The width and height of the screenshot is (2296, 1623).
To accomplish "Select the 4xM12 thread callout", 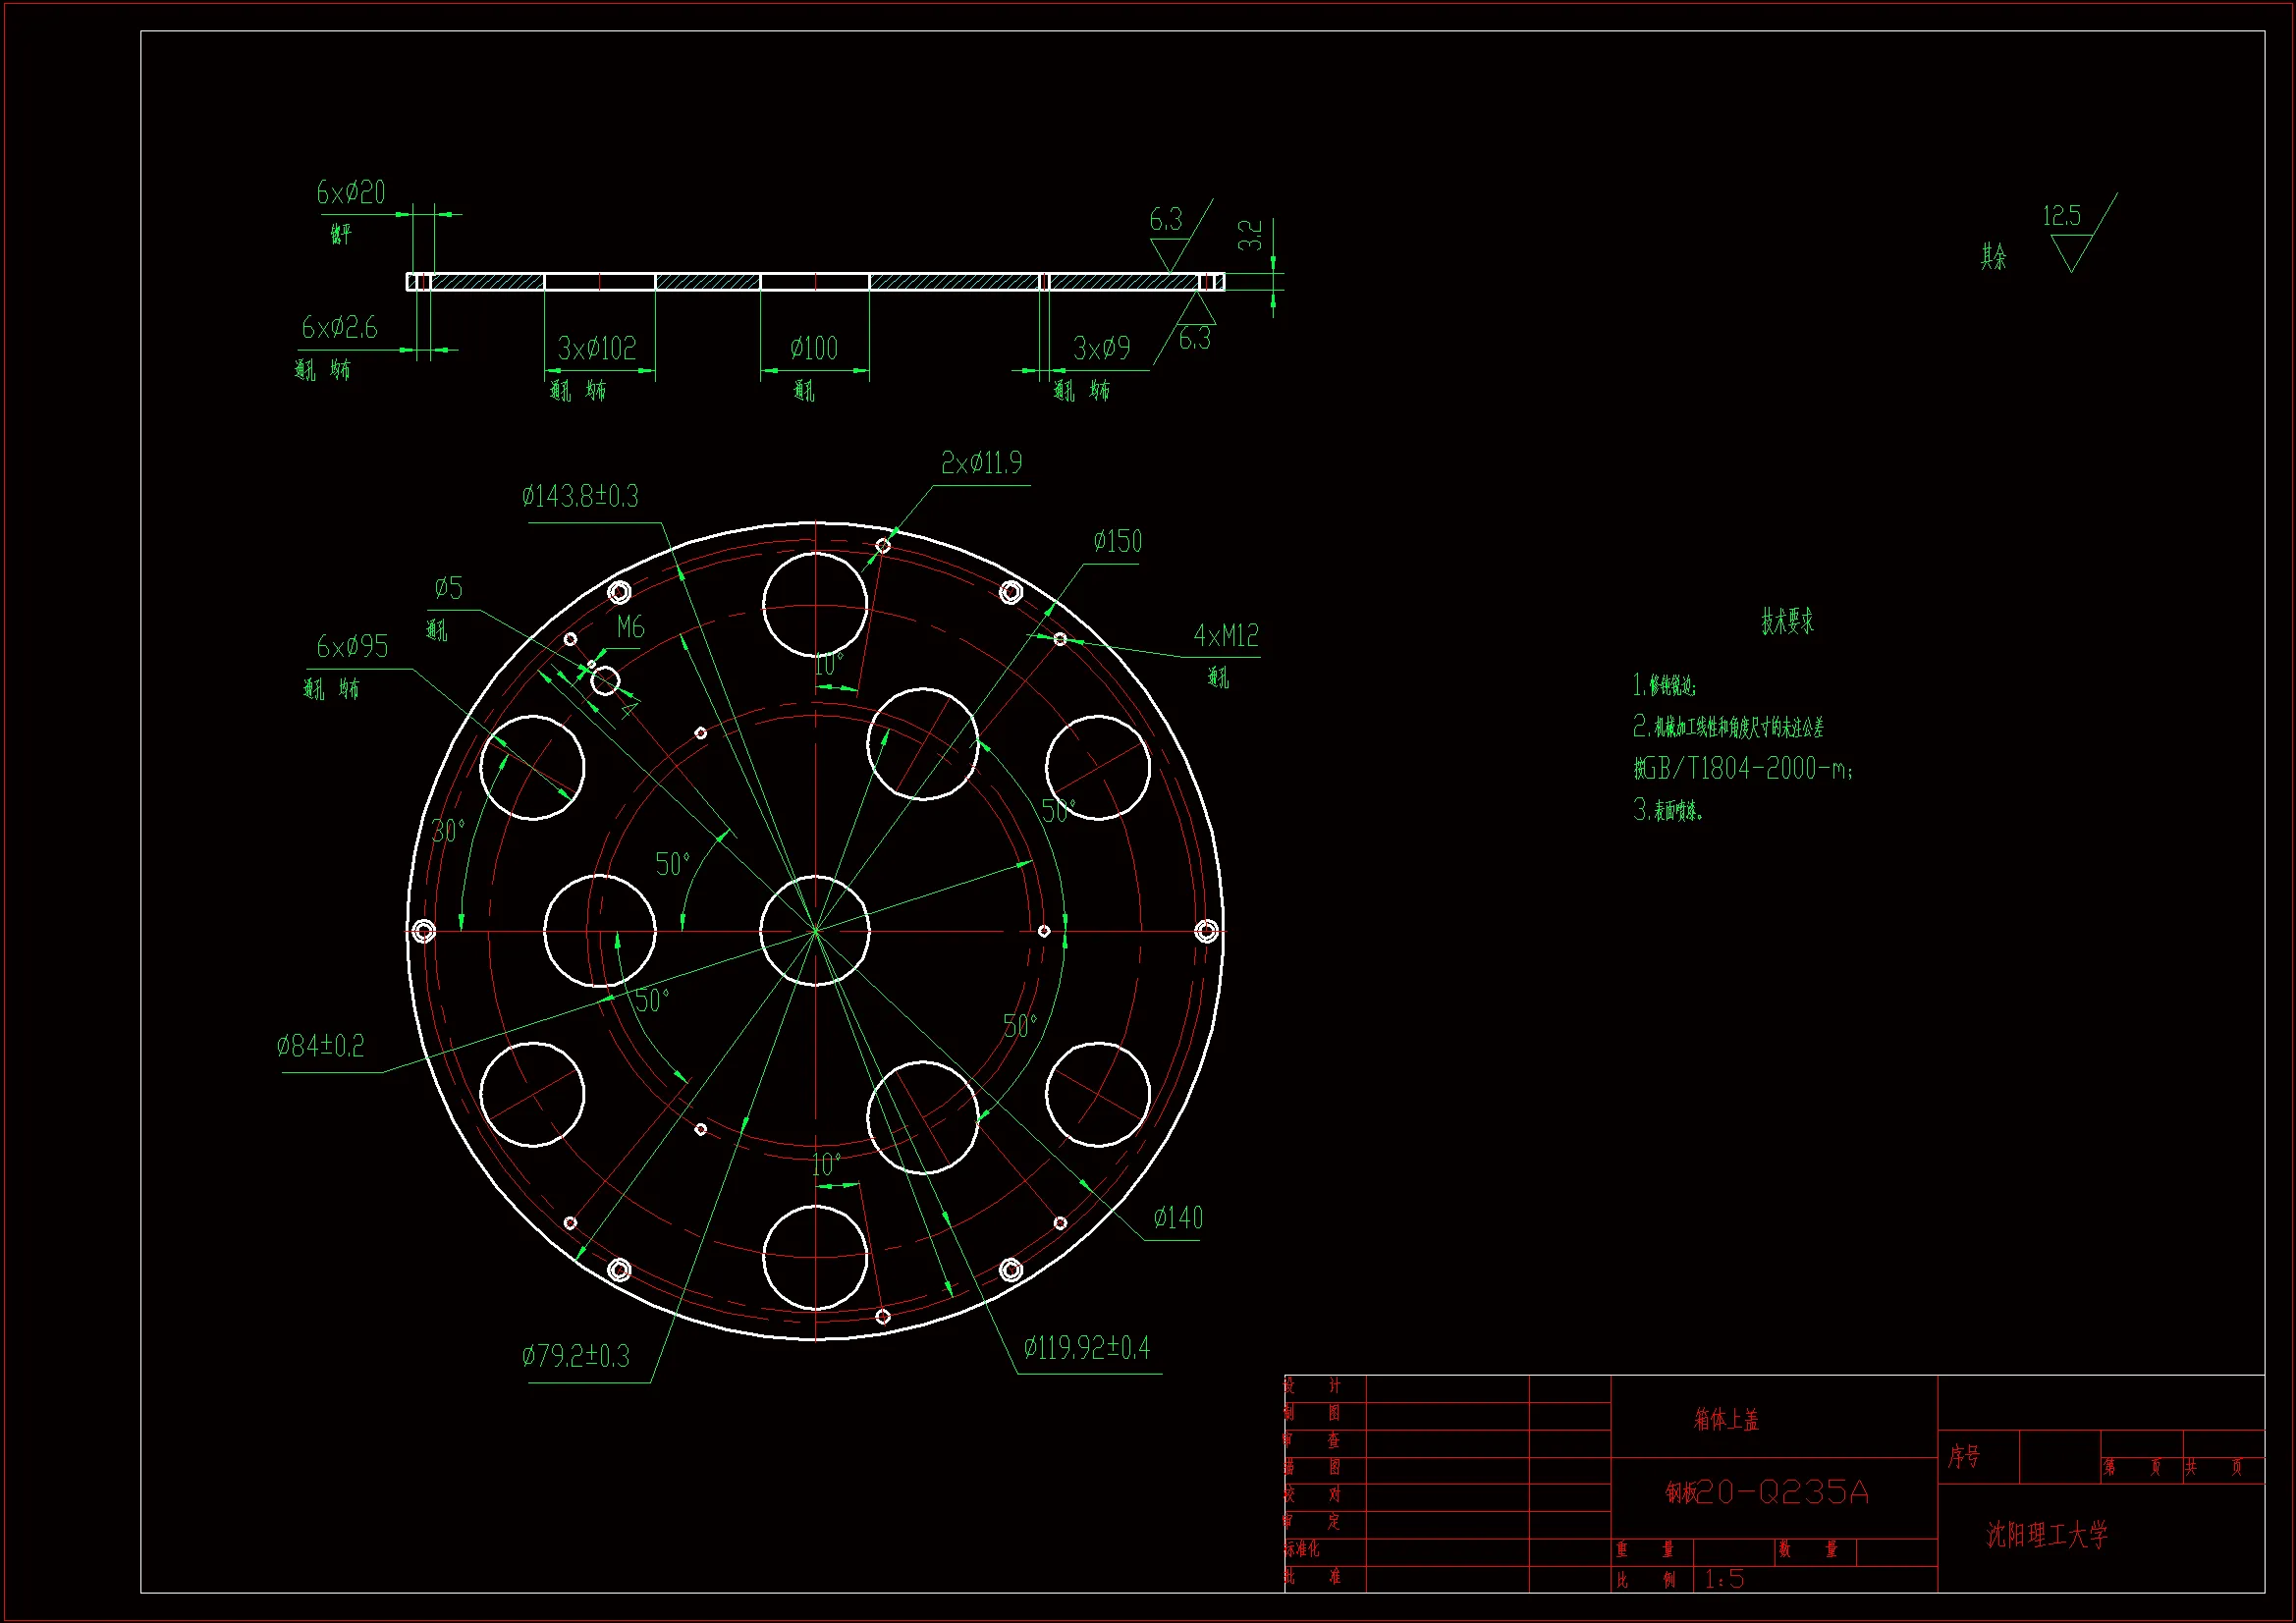I will click(x=1225, y=636).
